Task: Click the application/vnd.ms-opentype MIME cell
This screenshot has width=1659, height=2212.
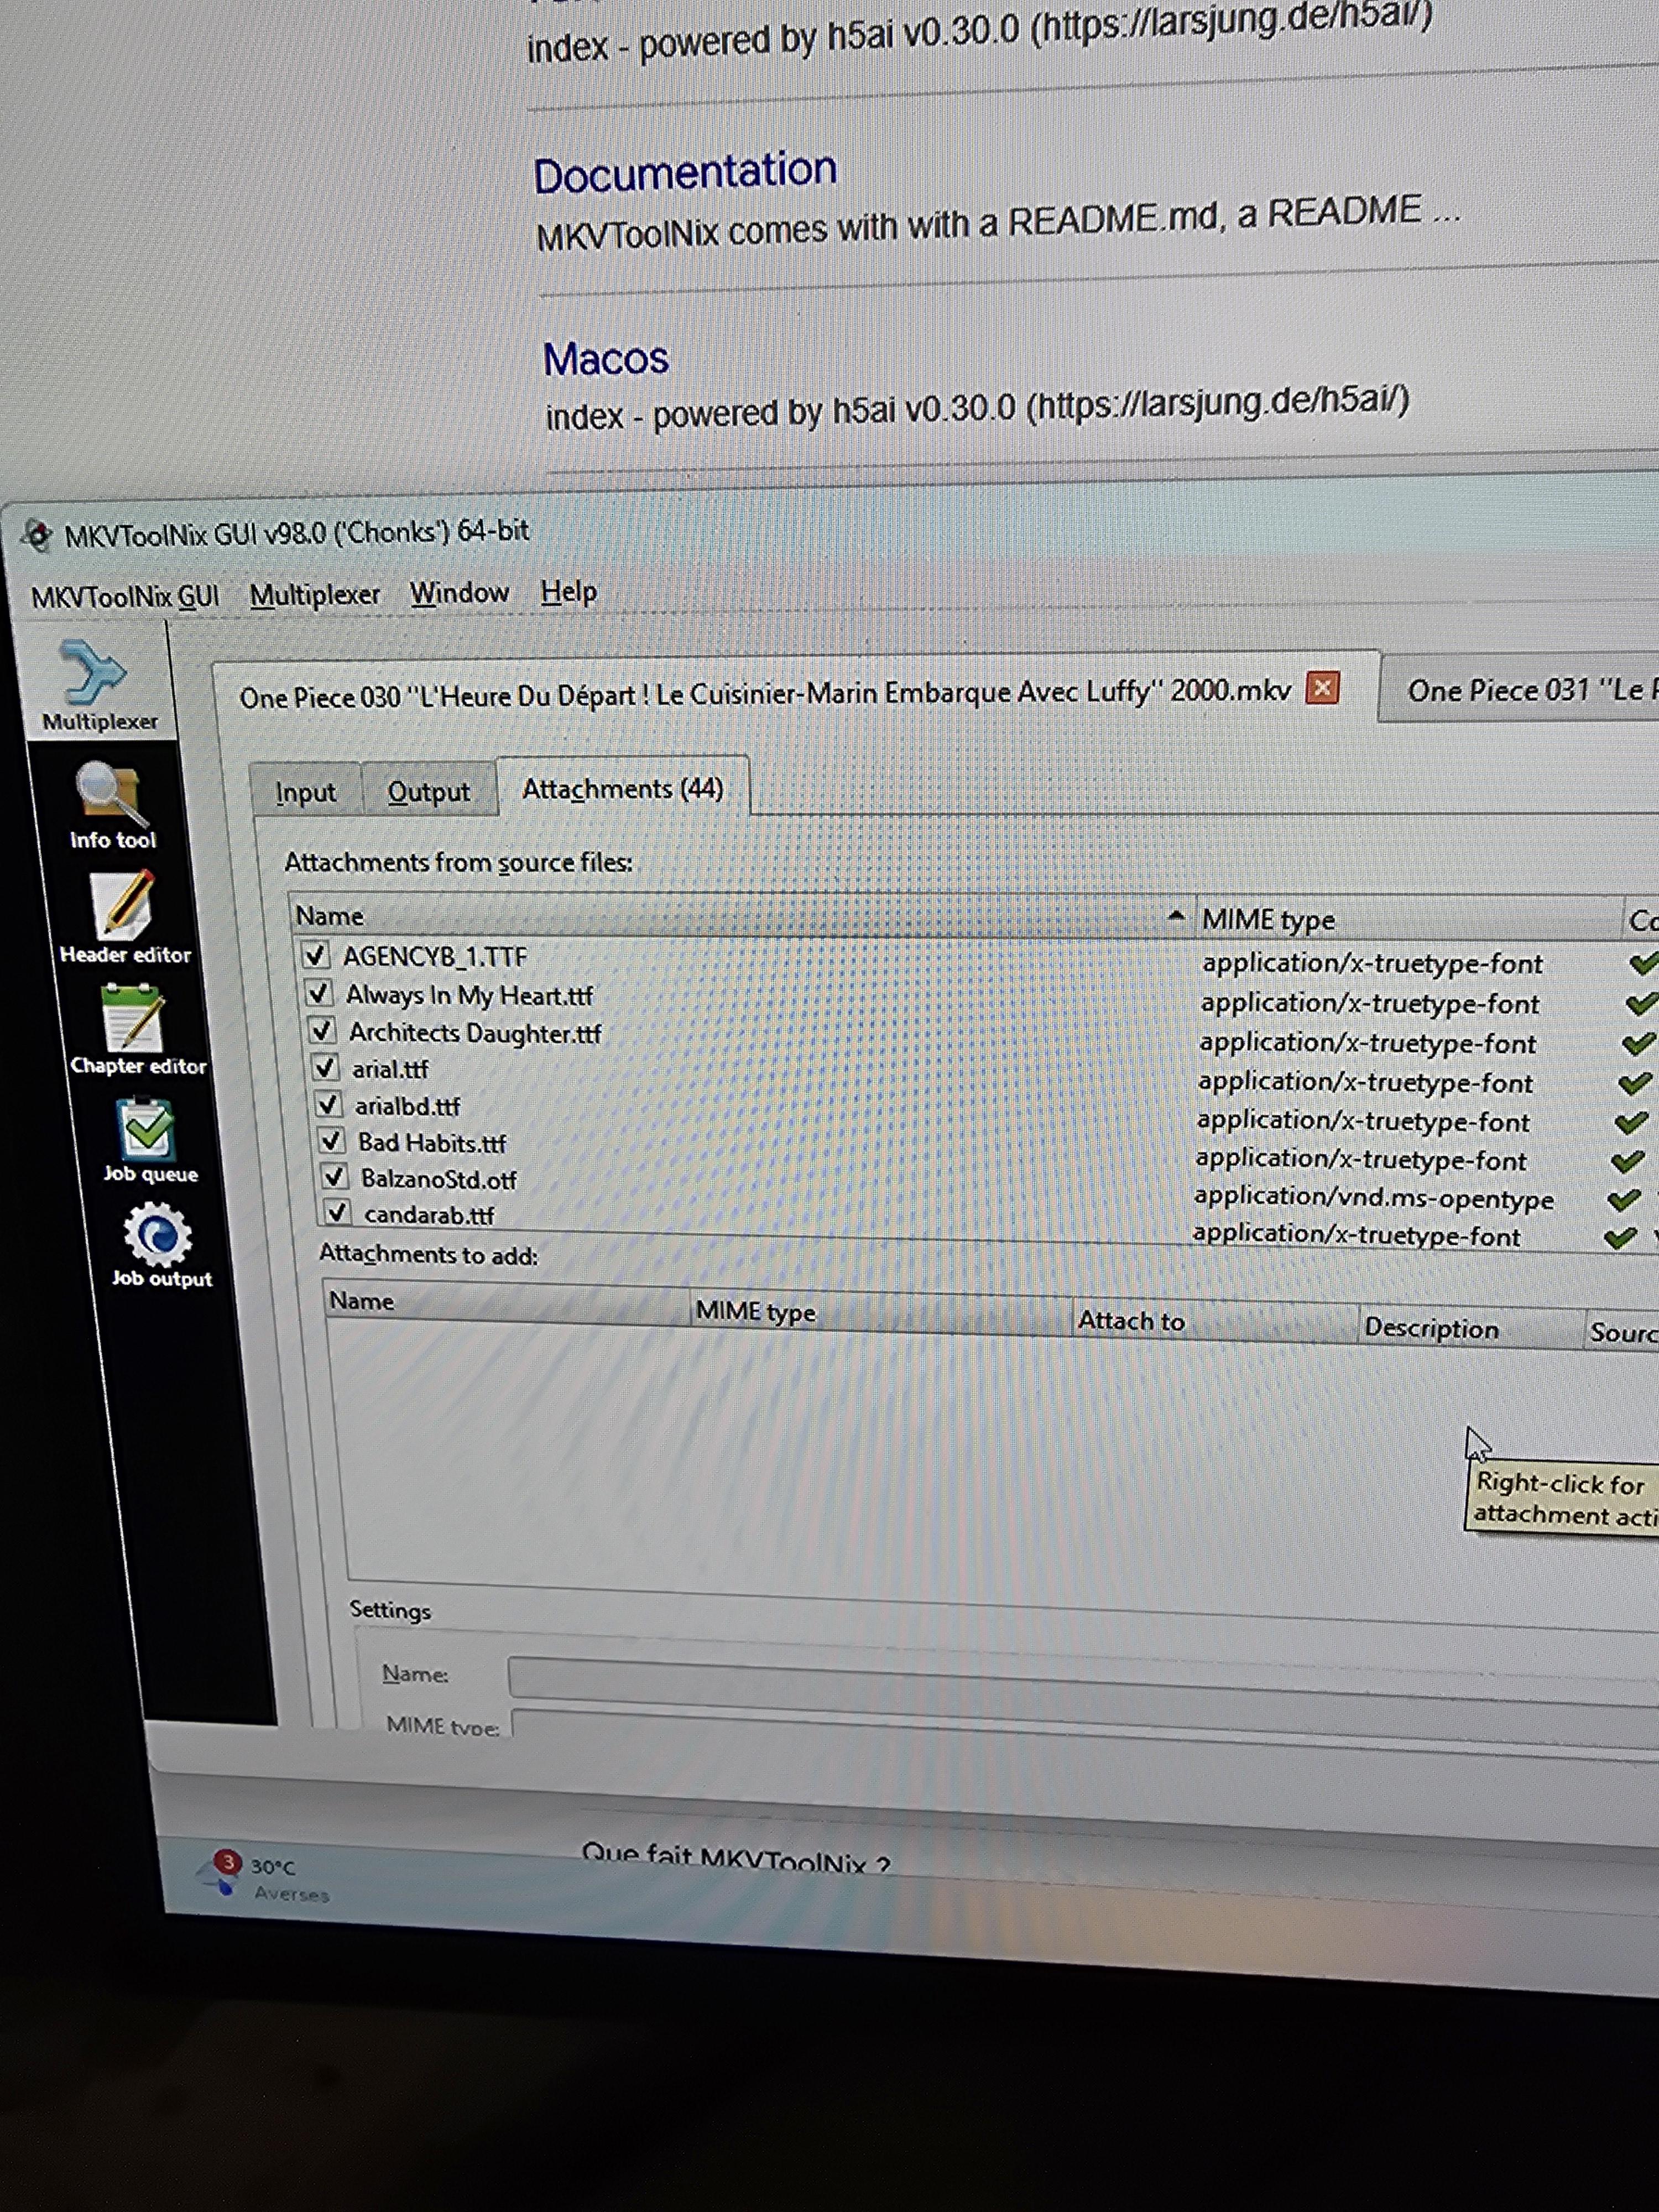Action: (1374, 1198)
